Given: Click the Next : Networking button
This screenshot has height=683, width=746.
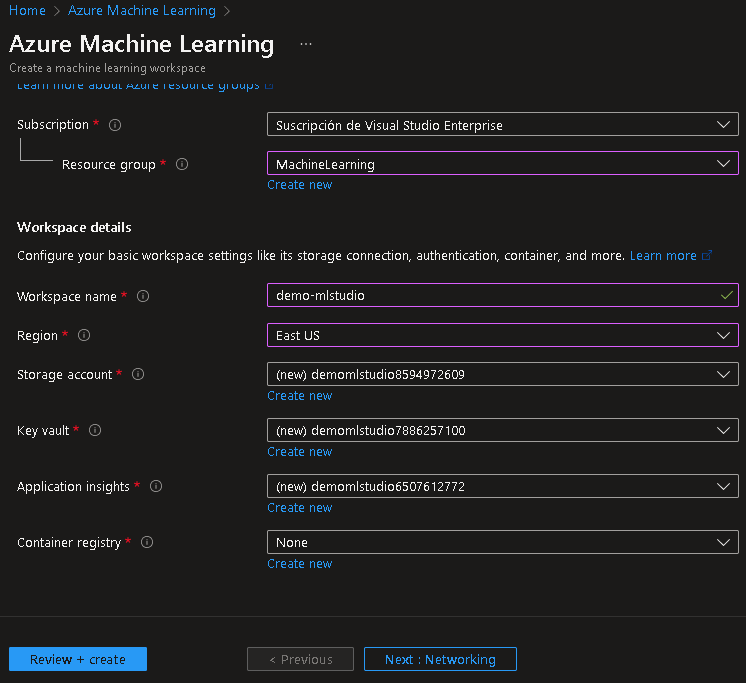Looking at the screenshot, I should pyautogui.click(x=440, y=659).
